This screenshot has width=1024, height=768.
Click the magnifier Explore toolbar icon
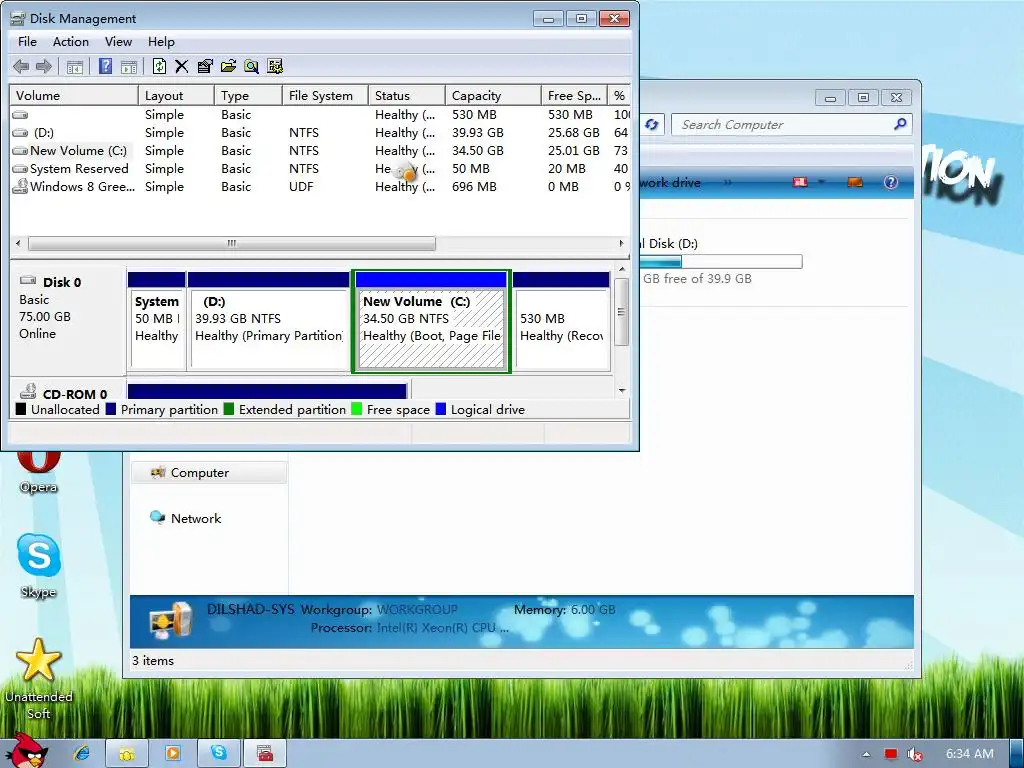[251, 66]
